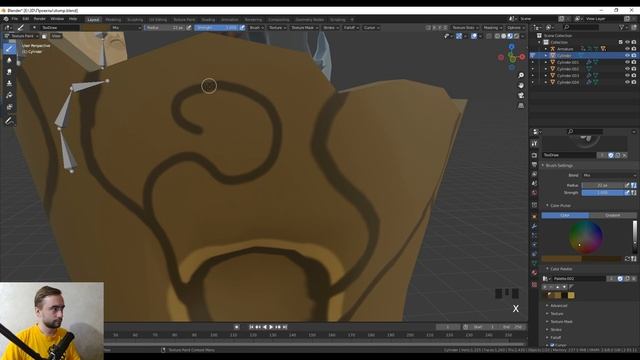The image size is (640, 360).
Task: Select the Soften tool in the toolbar
Action: tap(9, 60)
